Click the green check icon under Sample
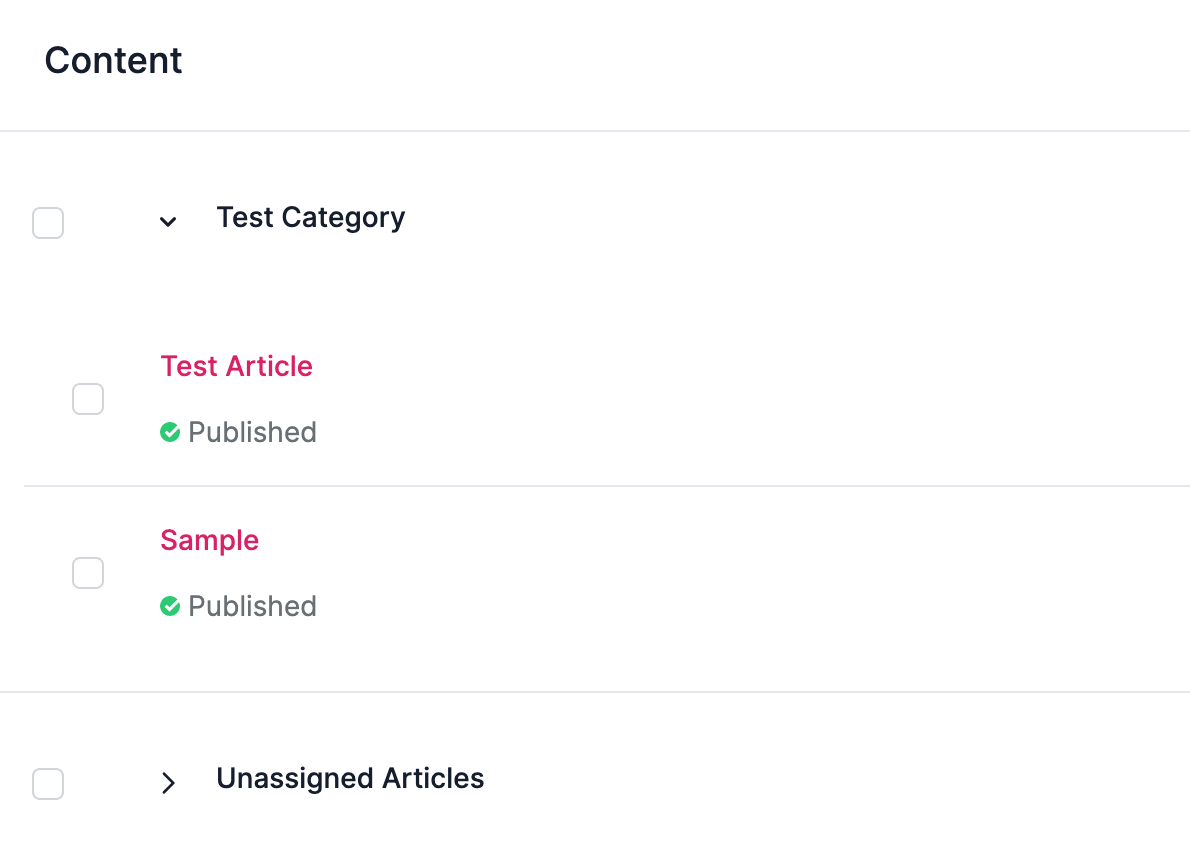The height and width of the screenshot is (864, 1190). pyautogui.click(x=170, y=606)
